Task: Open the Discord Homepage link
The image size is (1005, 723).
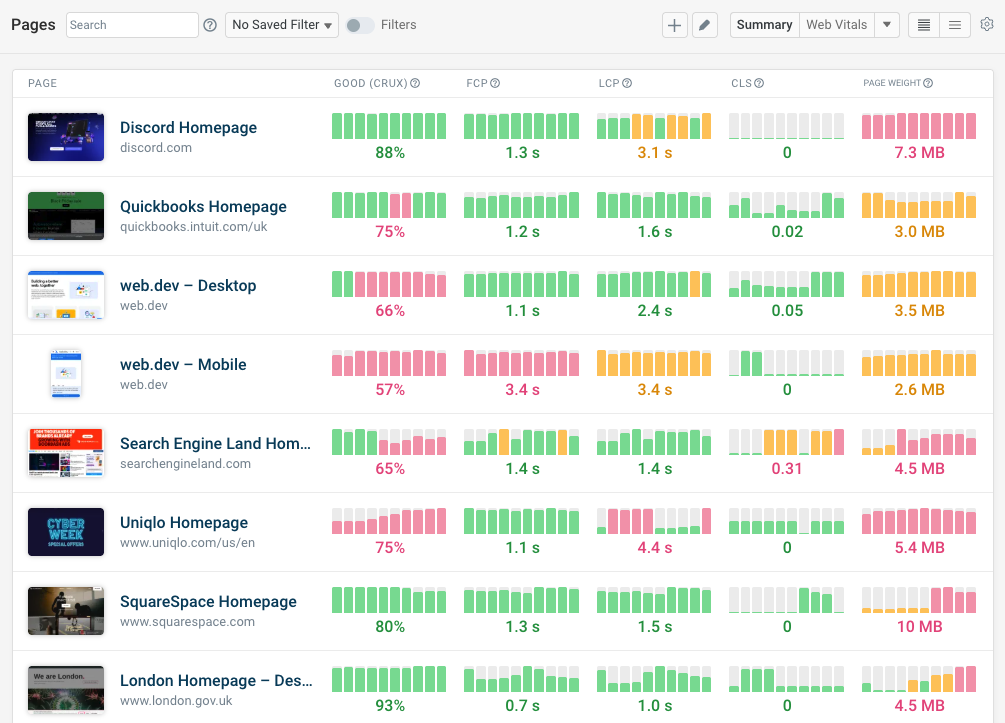Action: point(188,127)
